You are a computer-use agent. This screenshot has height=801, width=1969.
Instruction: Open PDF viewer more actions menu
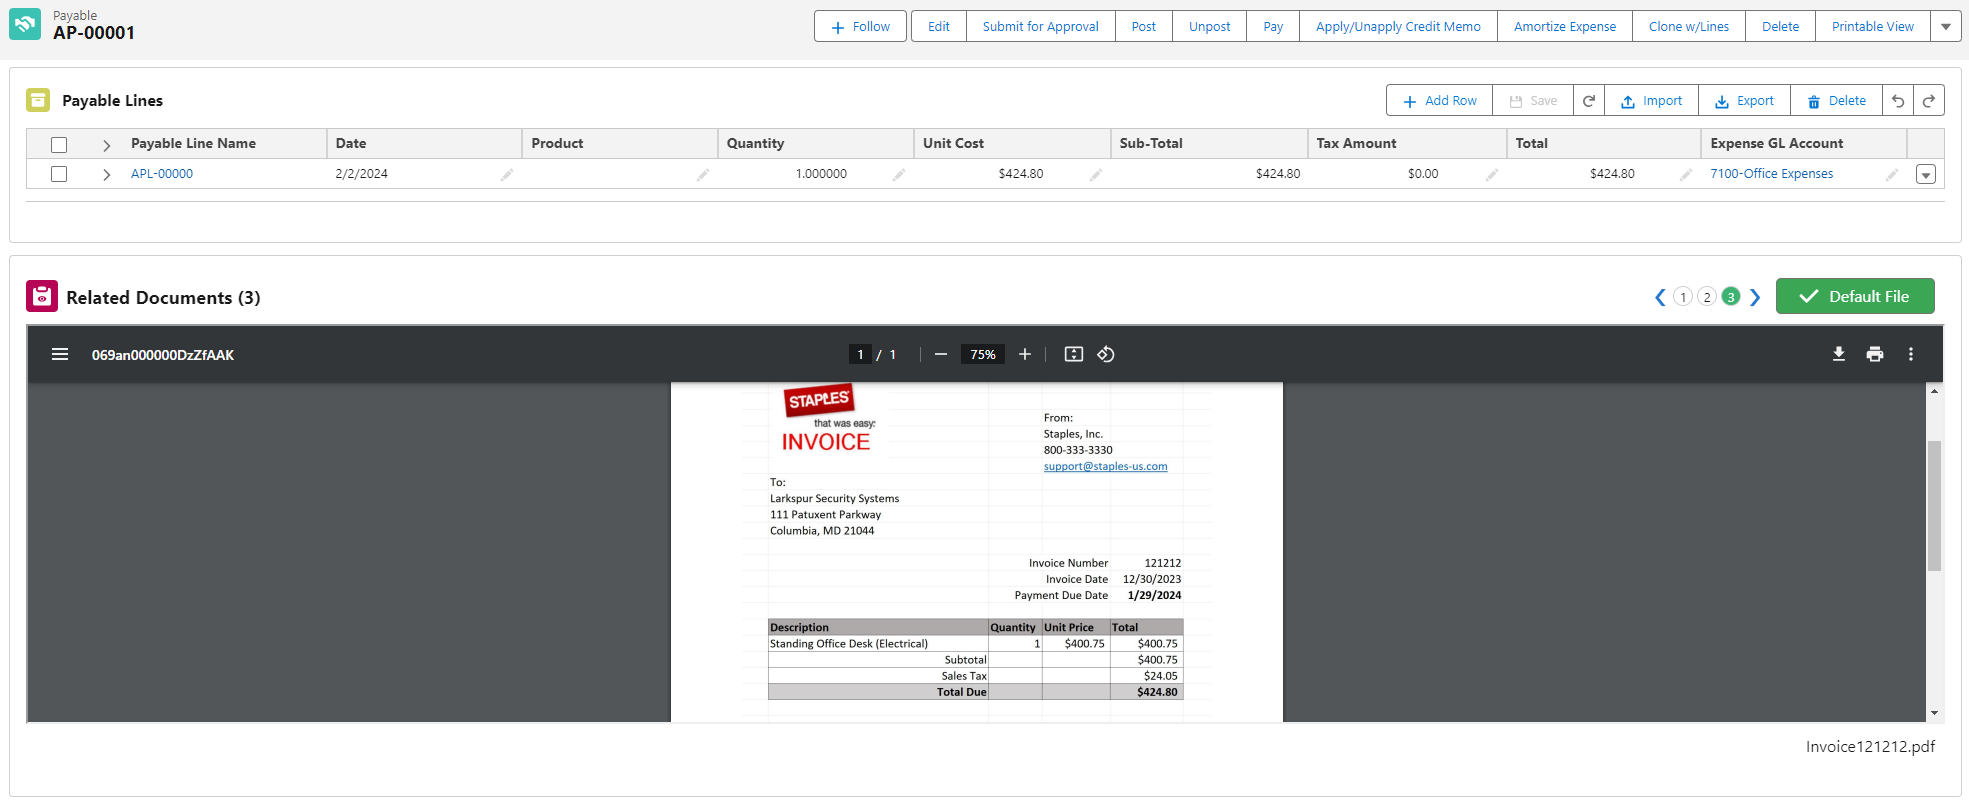pyautogui.click(x=1910, y=354)
